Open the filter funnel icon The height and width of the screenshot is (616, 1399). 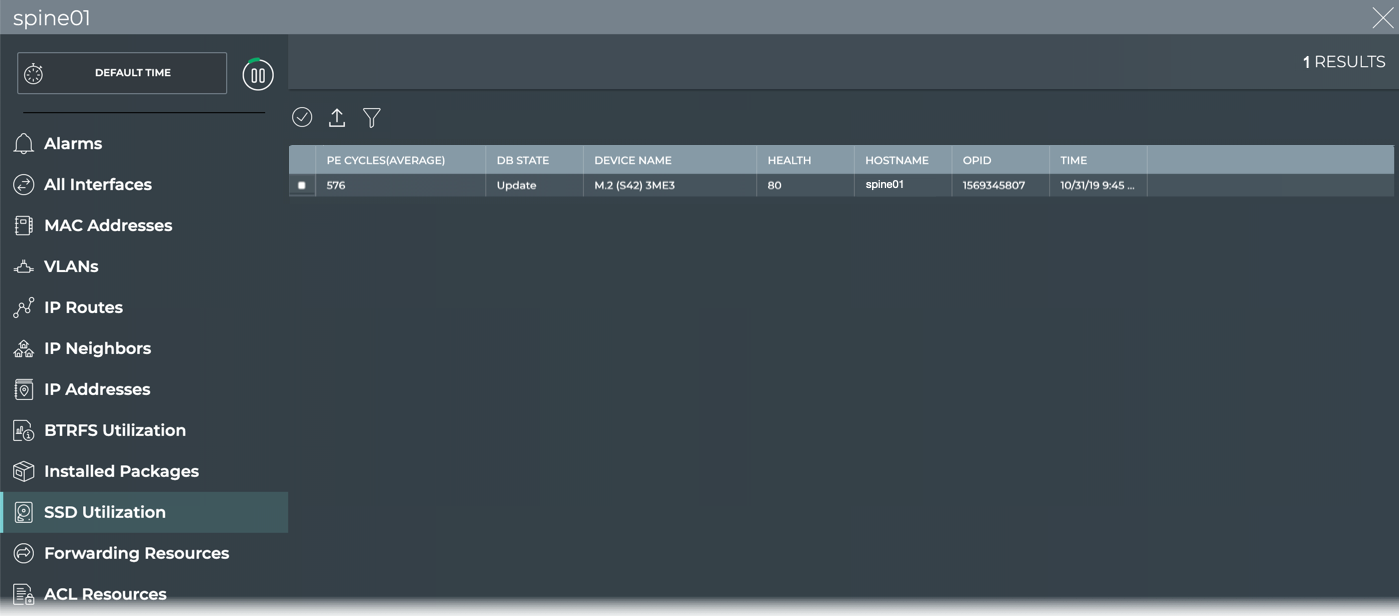point(372,118)
